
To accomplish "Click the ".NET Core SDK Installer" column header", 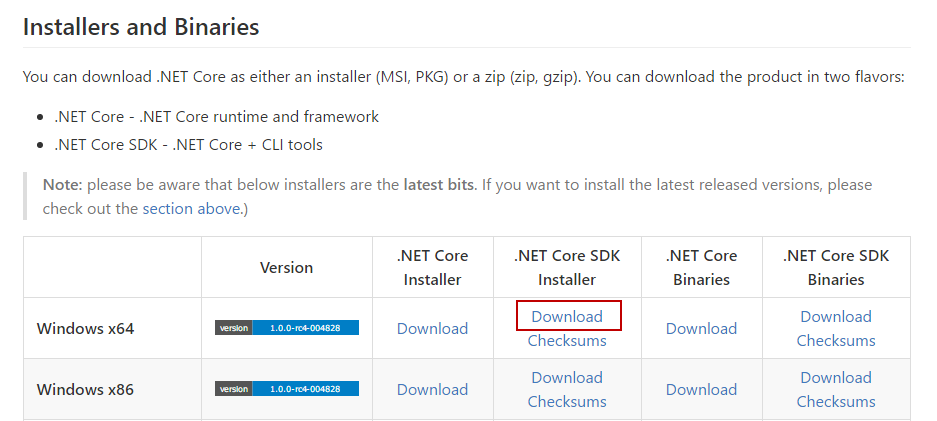I will point(567,267).
